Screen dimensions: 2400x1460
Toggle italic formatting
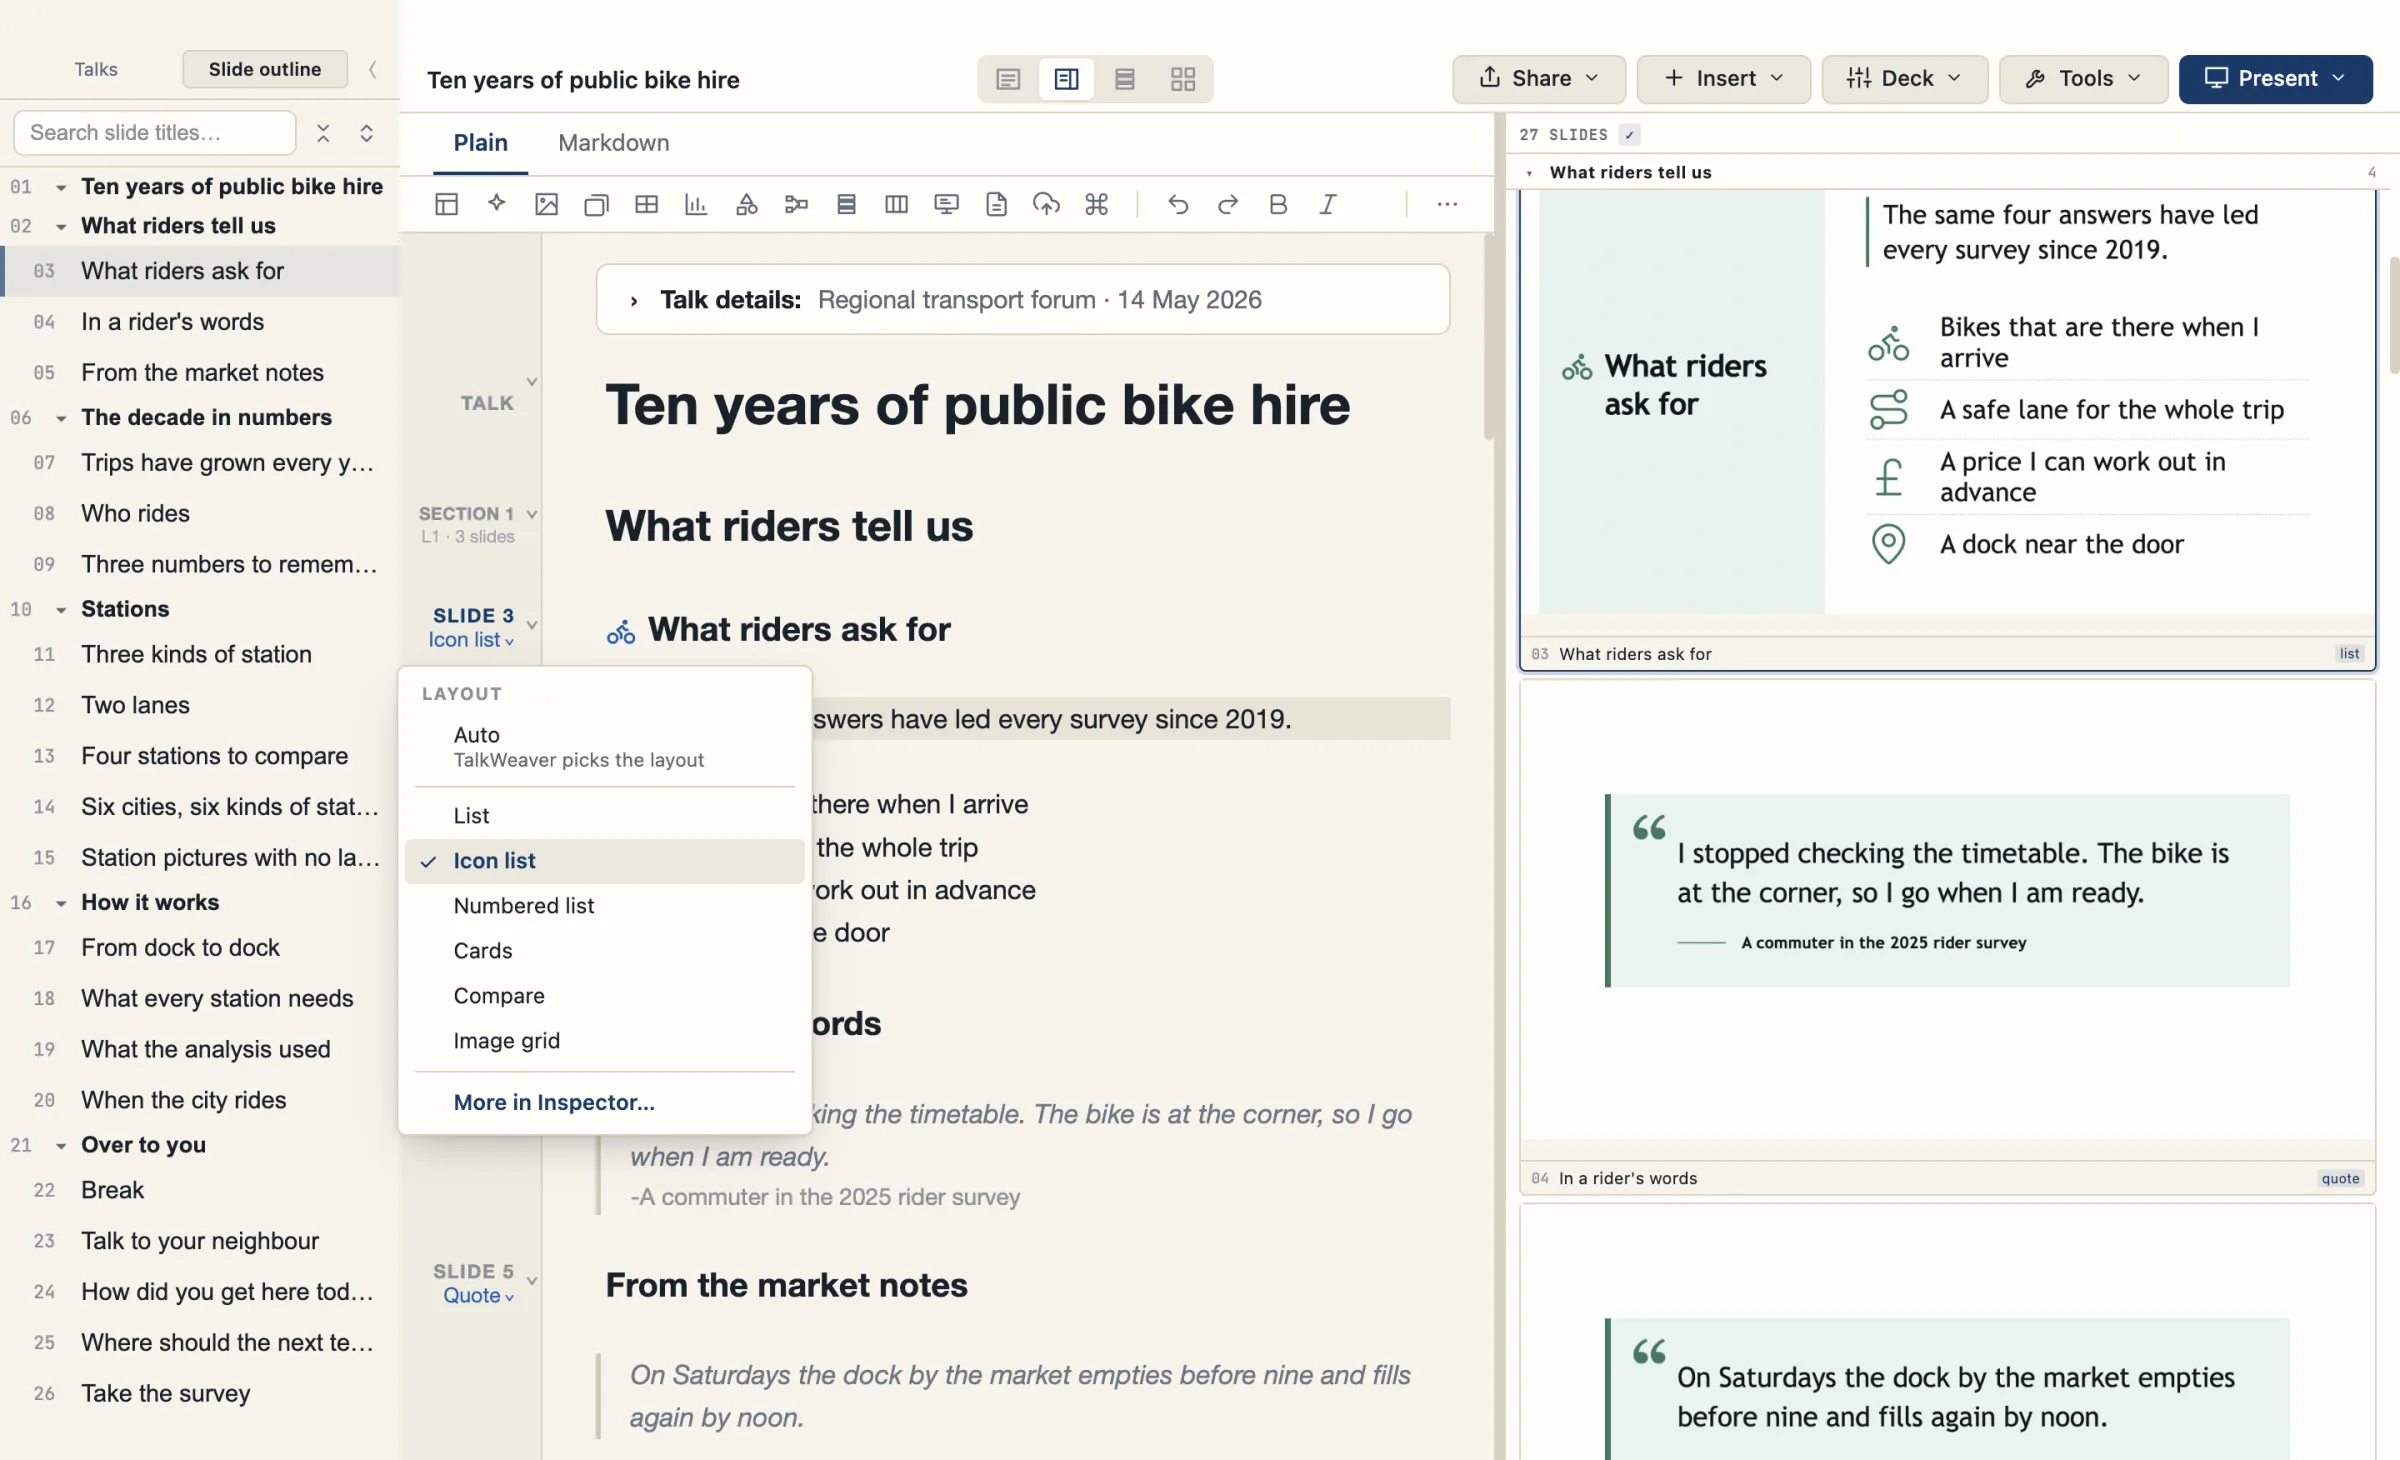(x=1328, y=205)
